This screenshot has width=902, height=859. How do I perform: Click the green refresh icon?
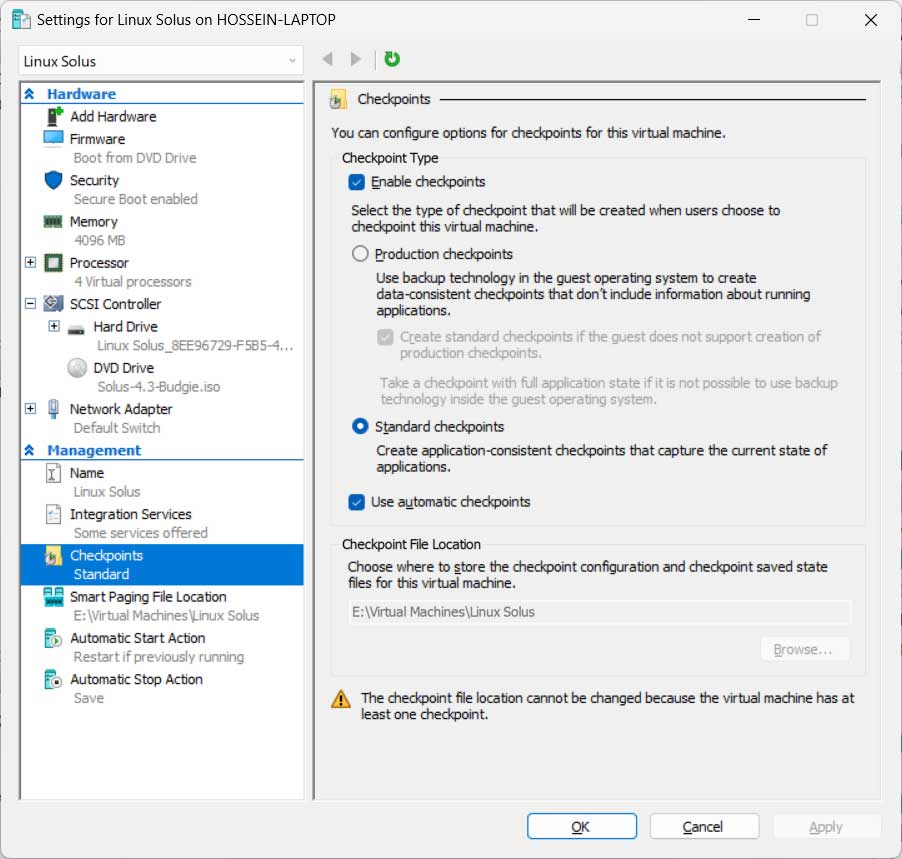click(392, 59)
